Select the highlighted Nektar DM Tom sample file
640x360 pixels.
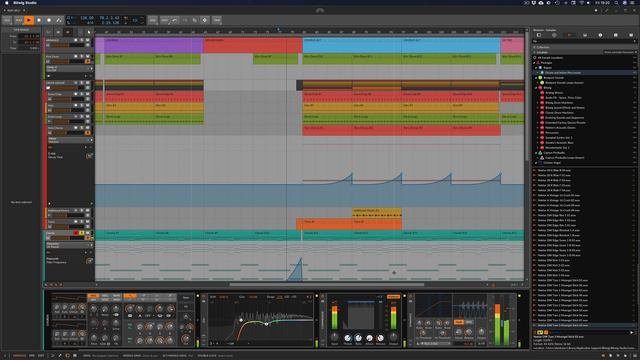click(x=584, y=325)
